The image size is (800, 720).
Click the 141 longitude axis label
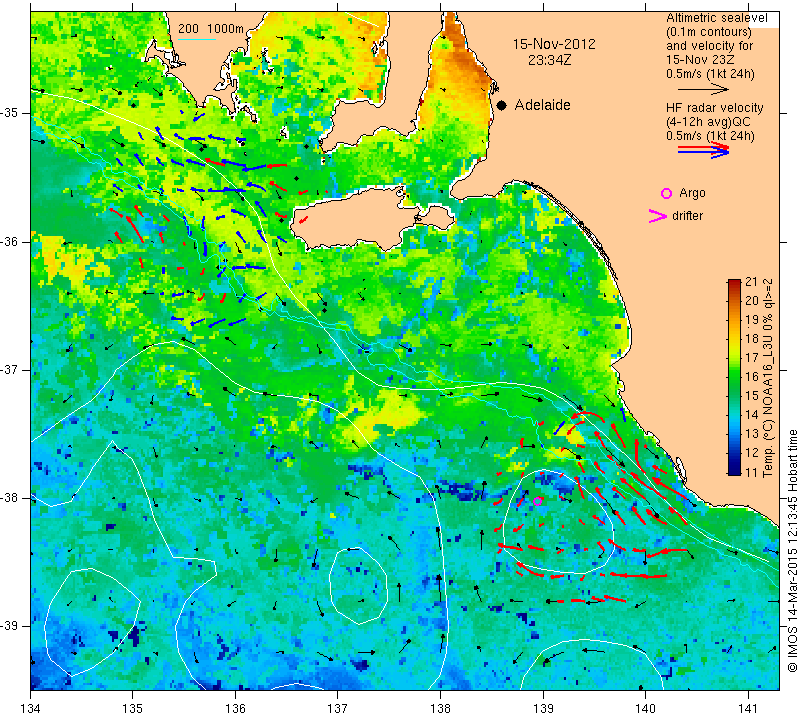(x=748, y=708)
